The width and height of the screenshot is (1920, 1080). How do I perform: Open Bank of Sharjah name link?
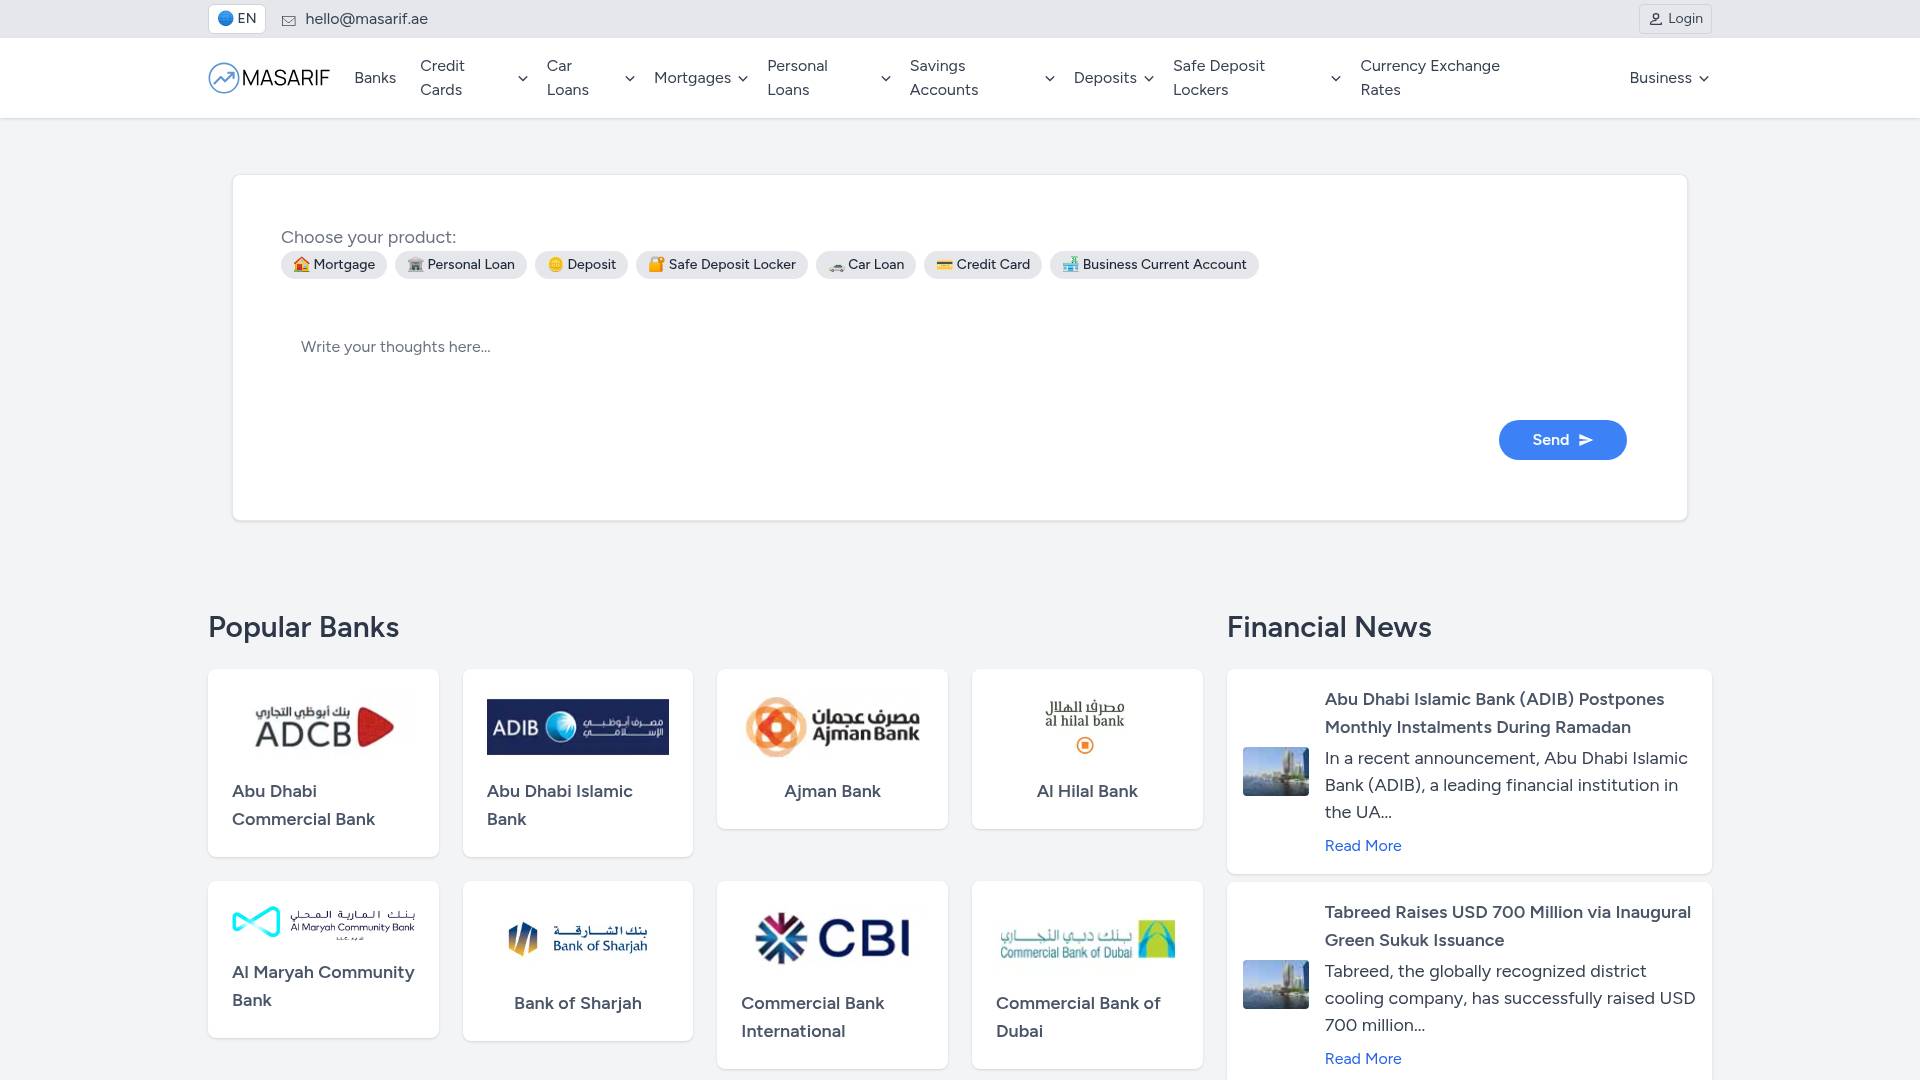(x=578, y=1003)
